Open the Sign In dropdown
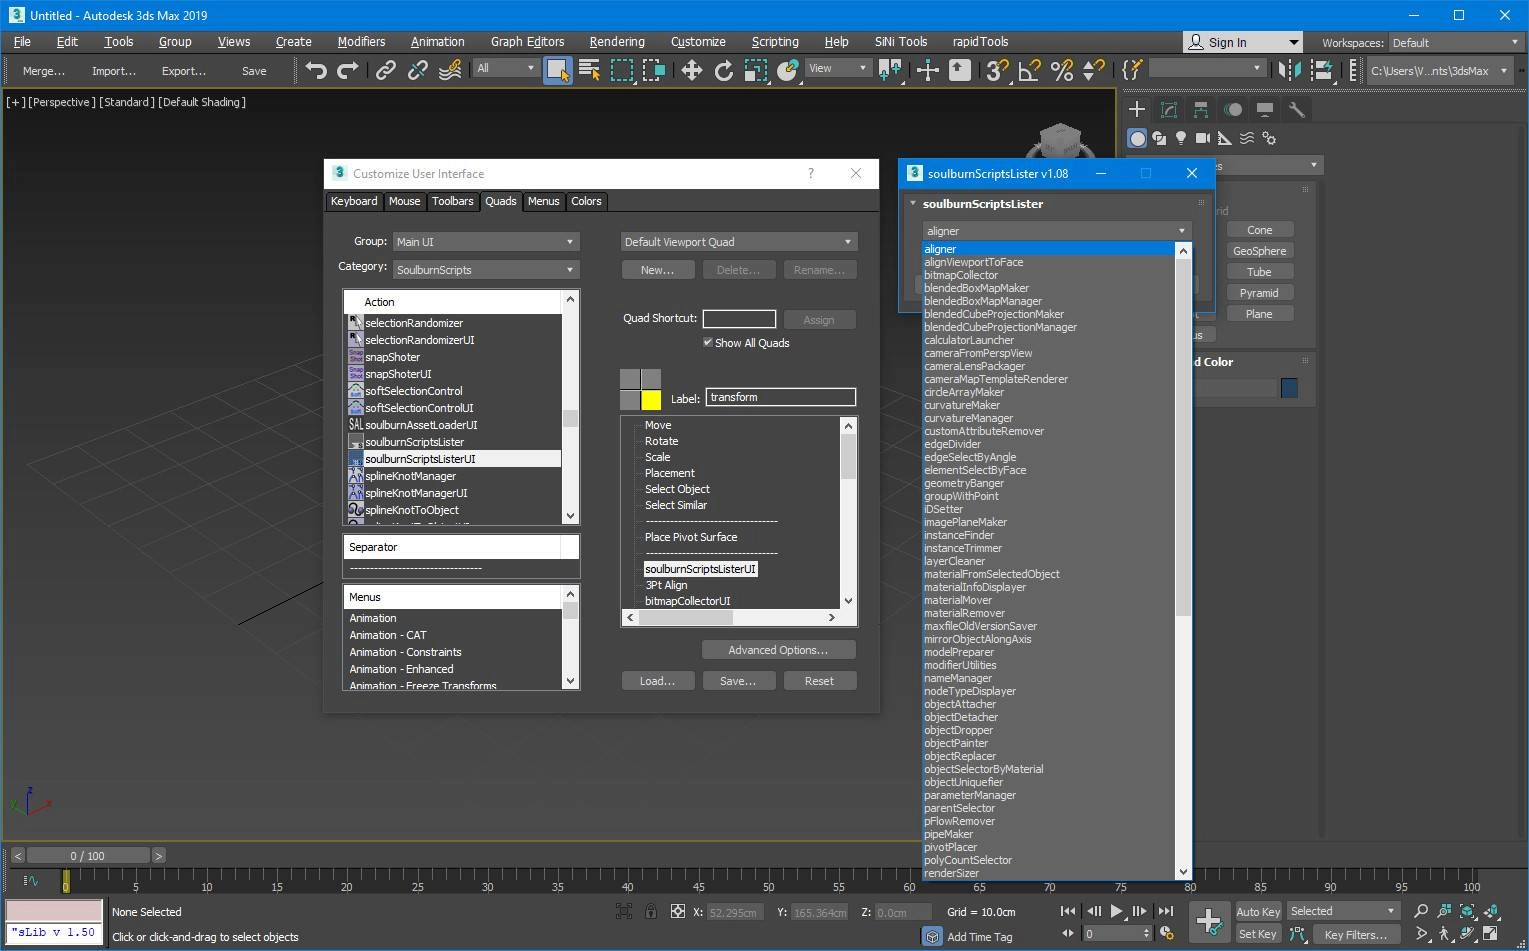Image resolution: width=1529 pixels, height=951 pixels. coord(1243,42)
